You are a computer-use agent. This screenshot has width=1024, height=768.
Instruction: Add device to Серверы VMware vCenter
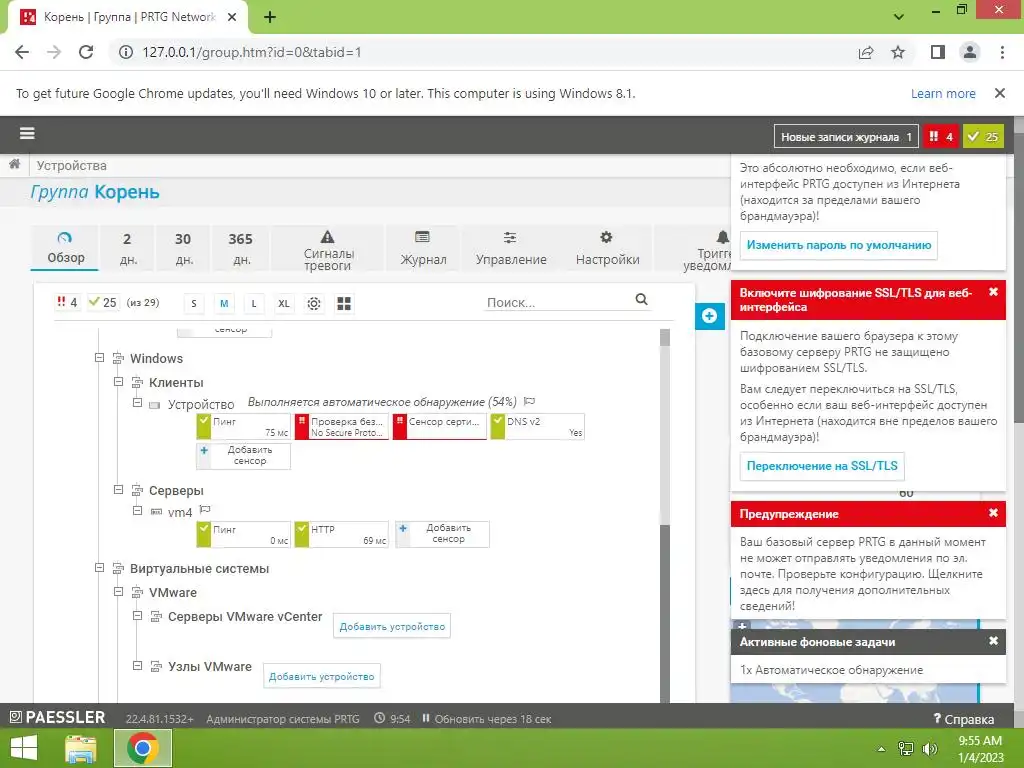(392, 626)
